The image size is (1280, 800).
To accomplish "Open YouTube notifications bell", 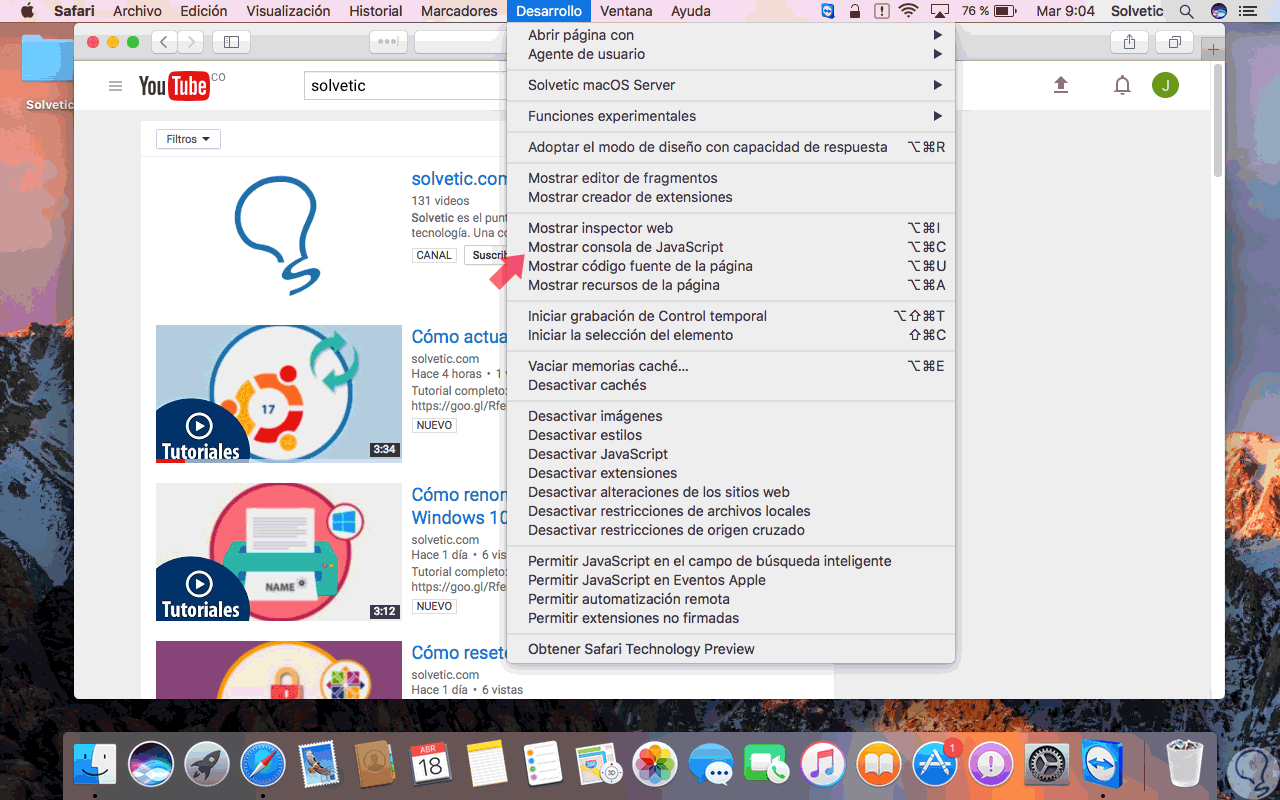I will tap(1122, 86).
